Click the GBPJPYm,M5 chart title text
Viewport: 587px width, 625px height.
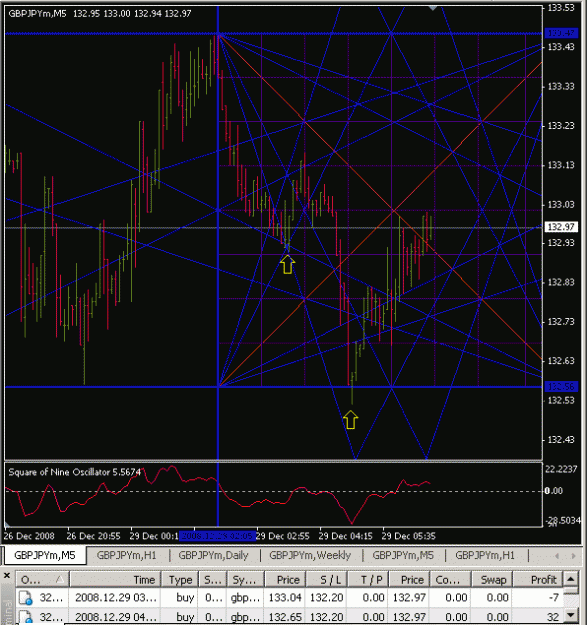click(37, 14)
